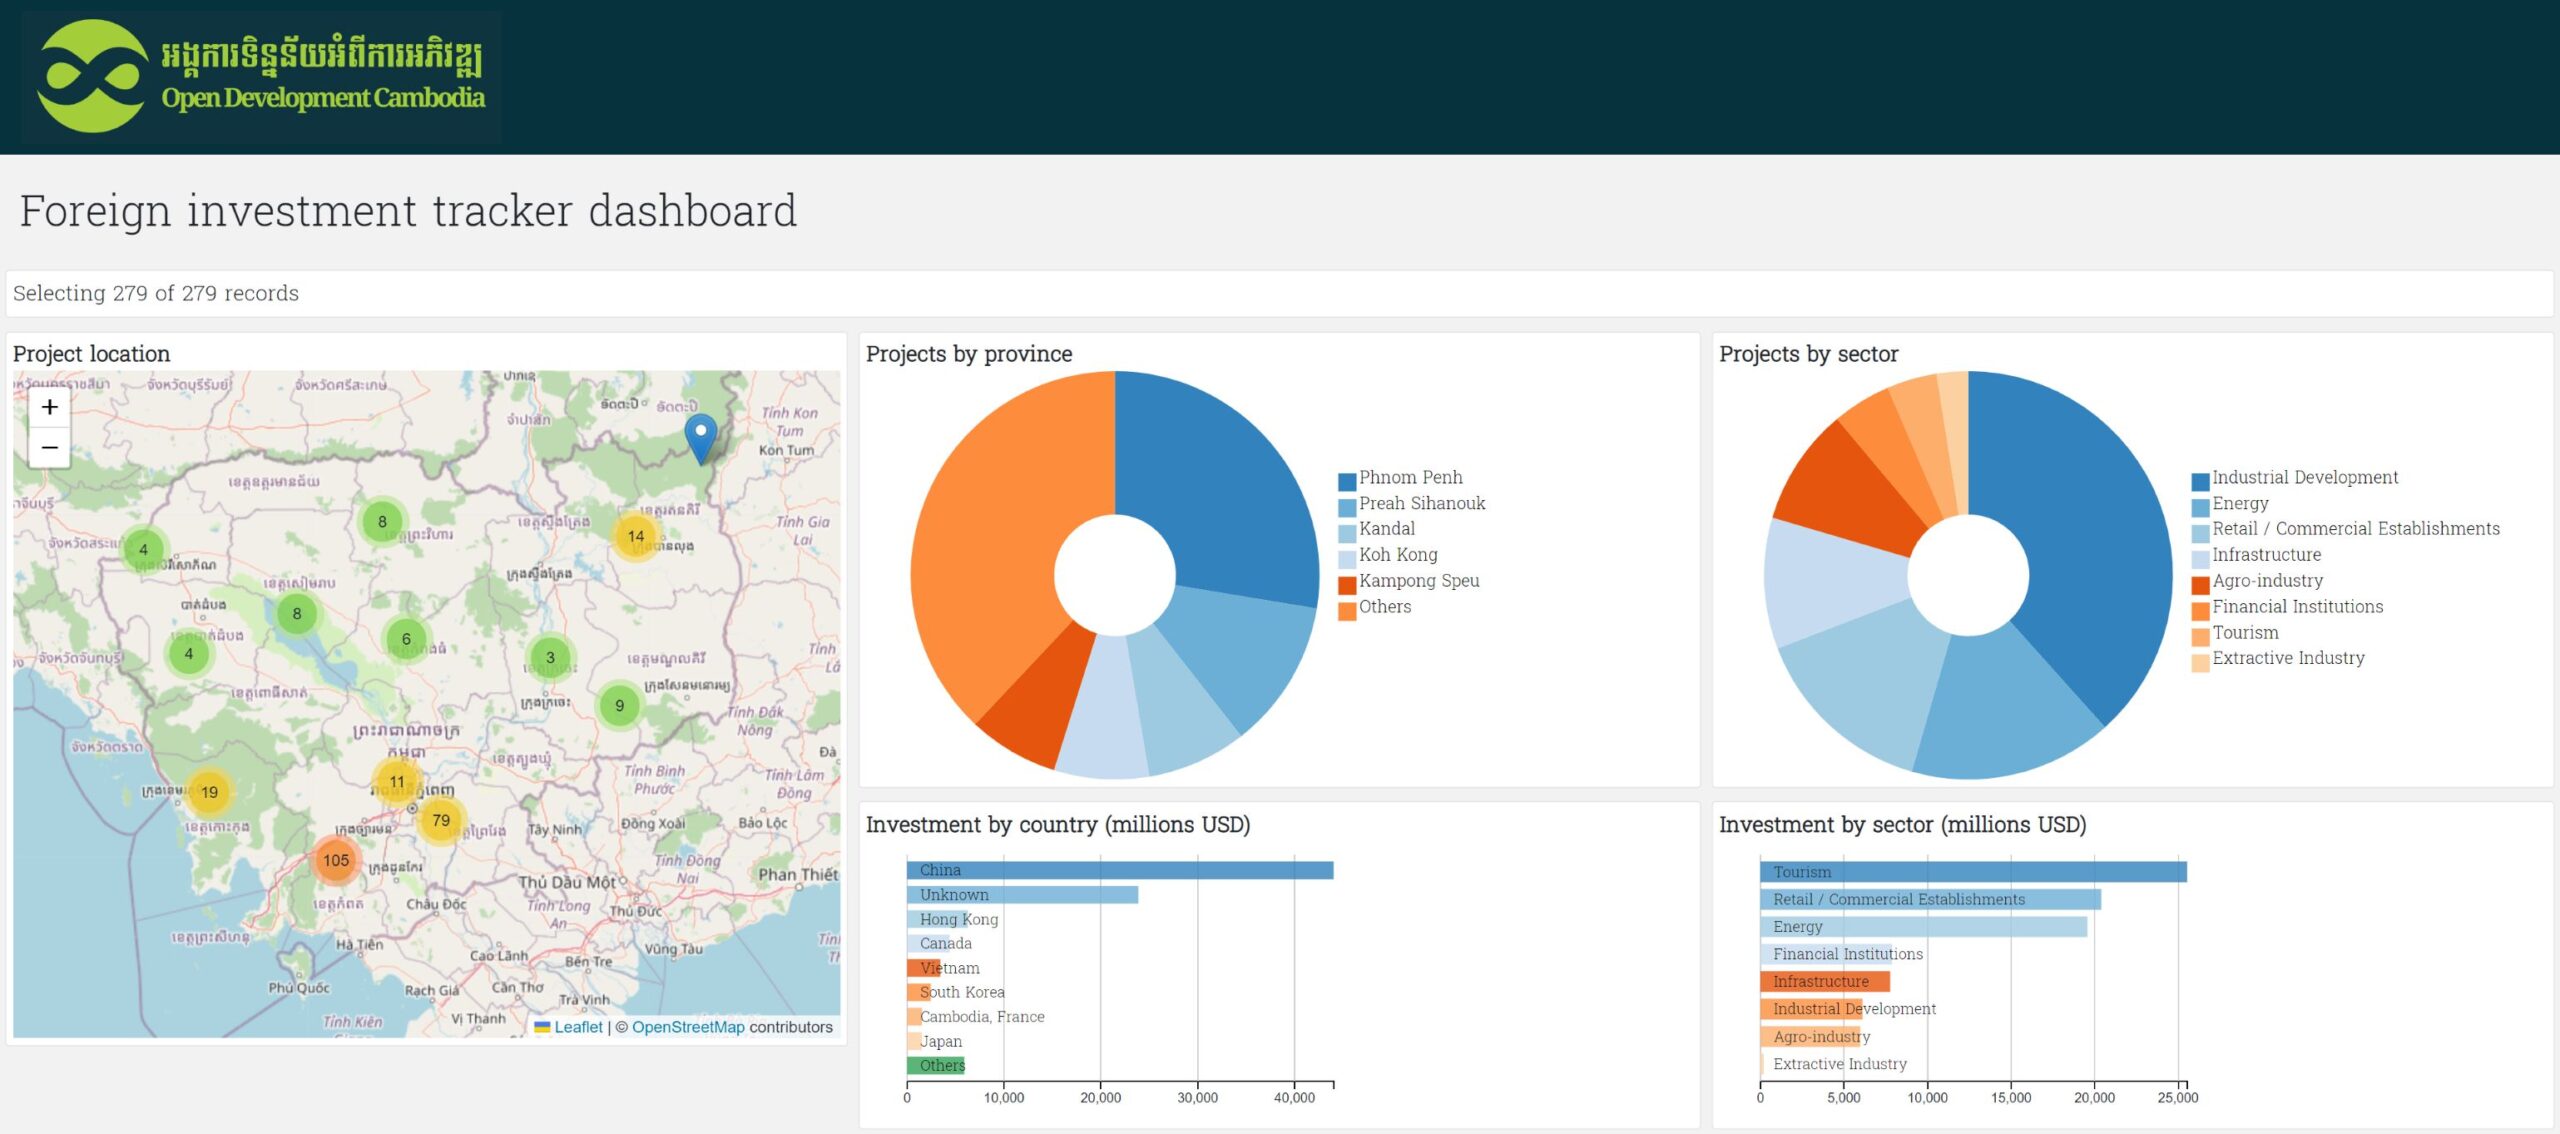The image size is (2560, 1134).
Task: Select the Unknown bar in country chart
Action: pyautogui.click(x=1022, y=895)
